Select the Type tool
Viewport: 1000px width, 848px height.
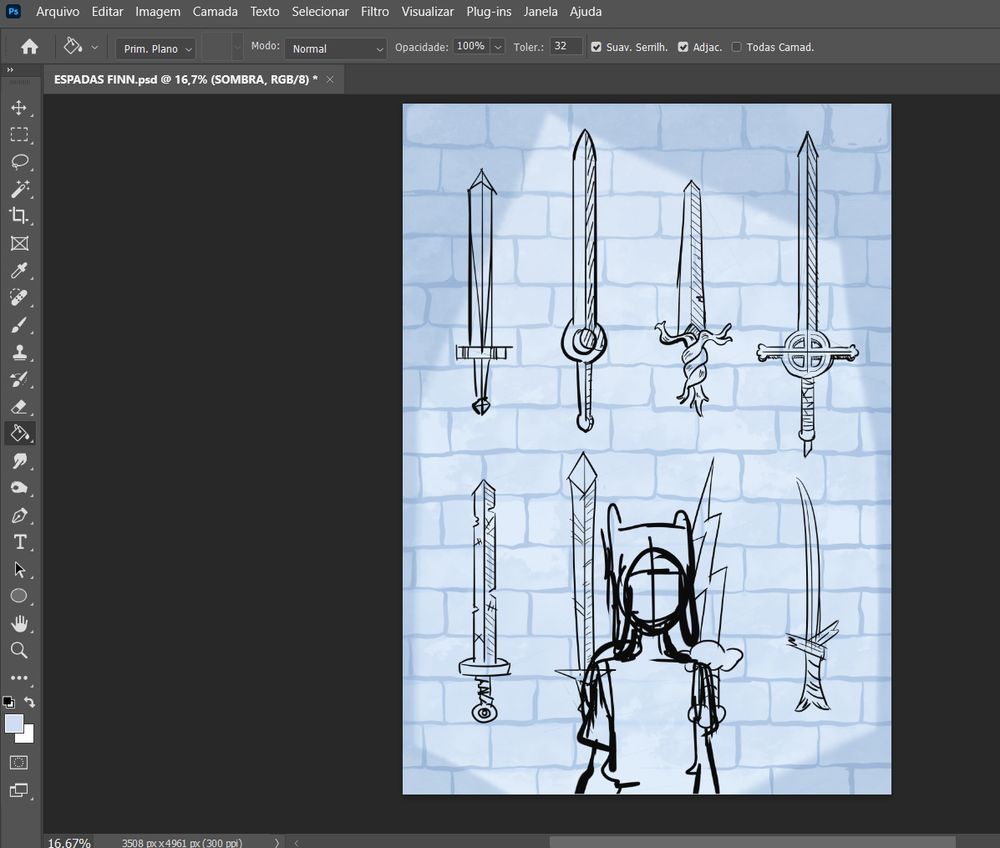19,542
